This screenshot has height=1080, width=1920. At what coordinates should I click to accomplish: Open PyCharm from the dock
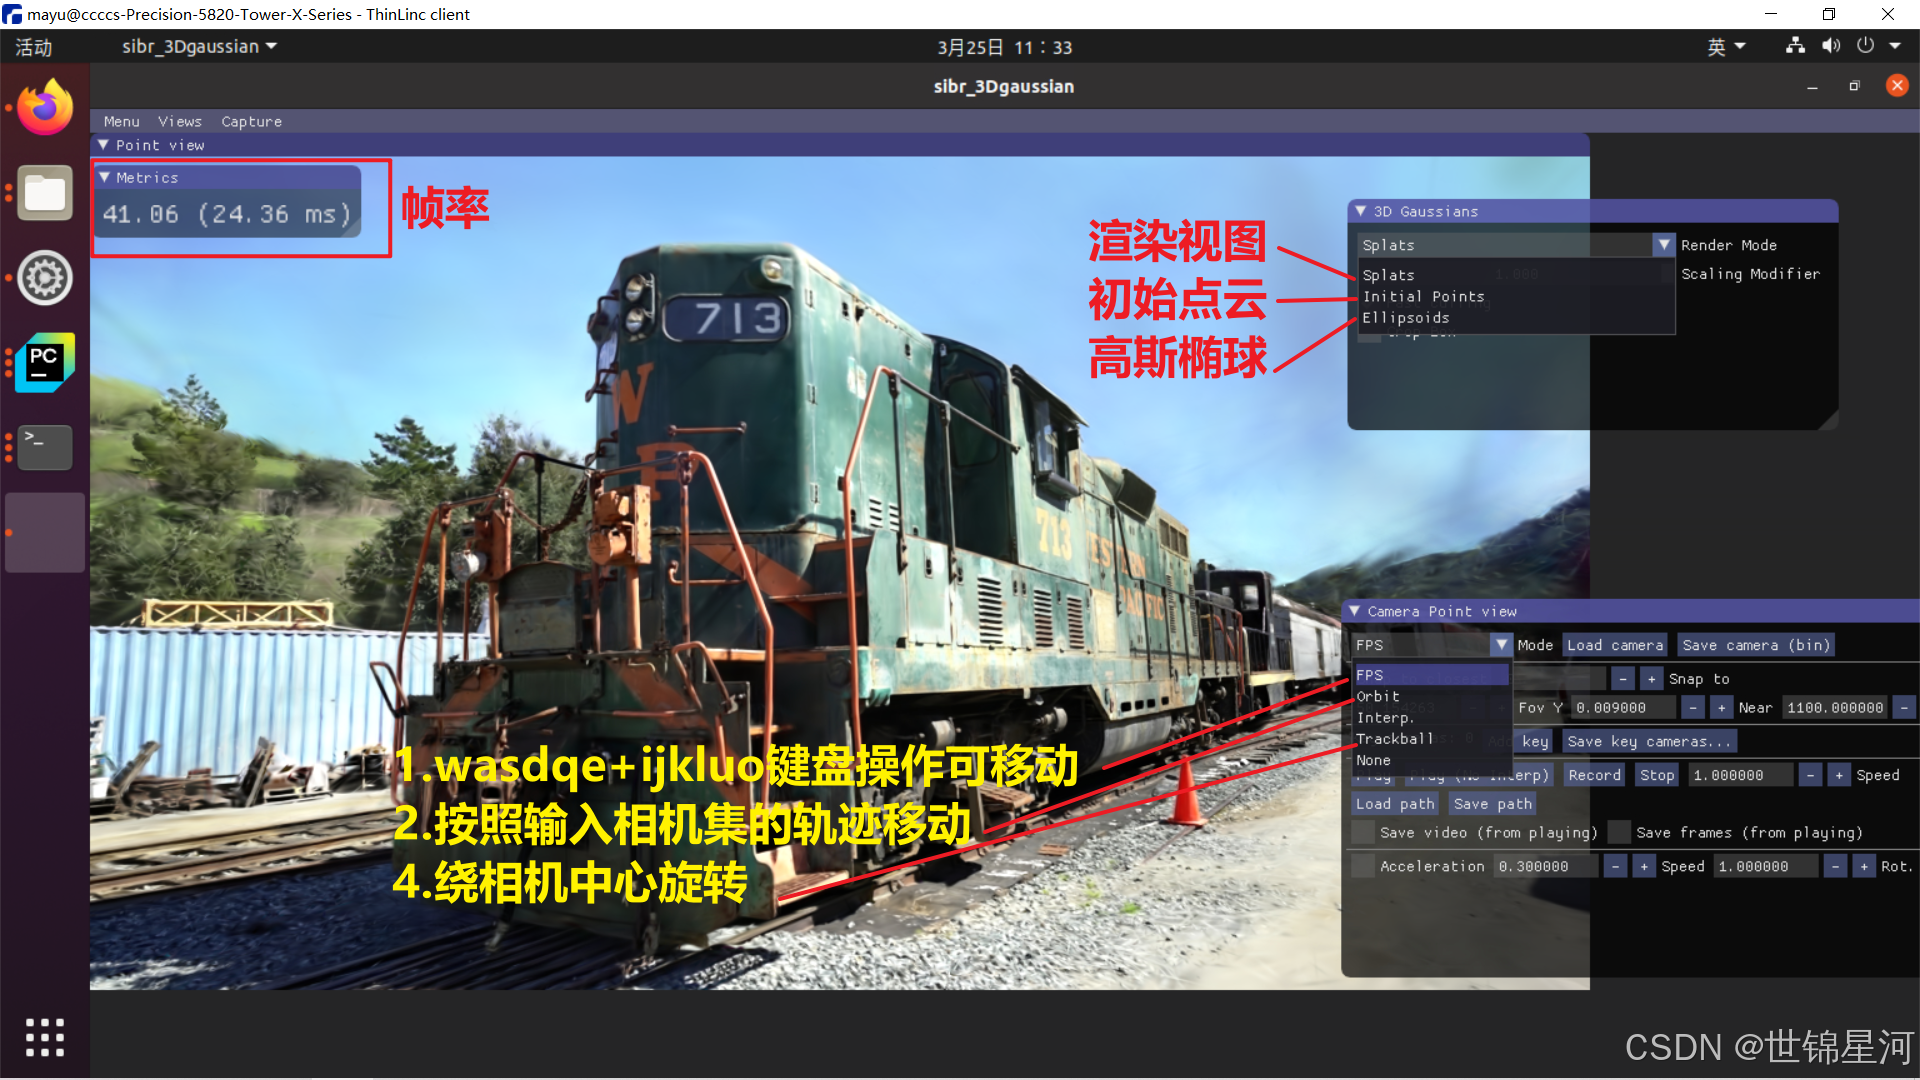[45, 363]
